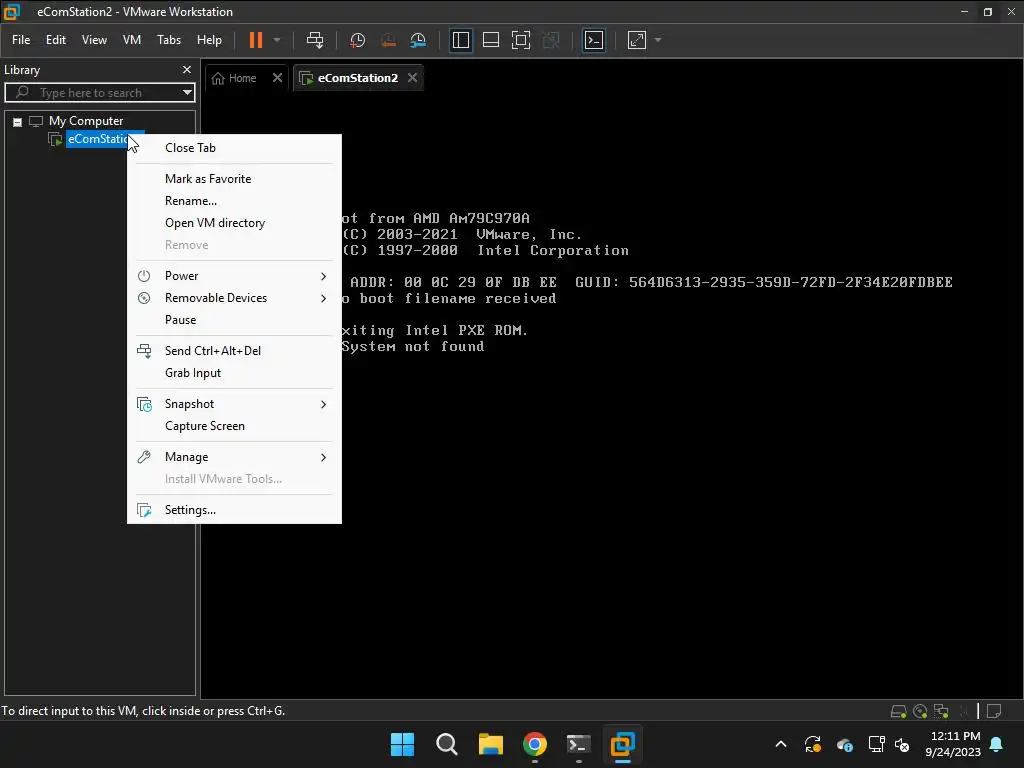
Task: Open the snapshot manager toolbar icon
Action: coord(418,40)
